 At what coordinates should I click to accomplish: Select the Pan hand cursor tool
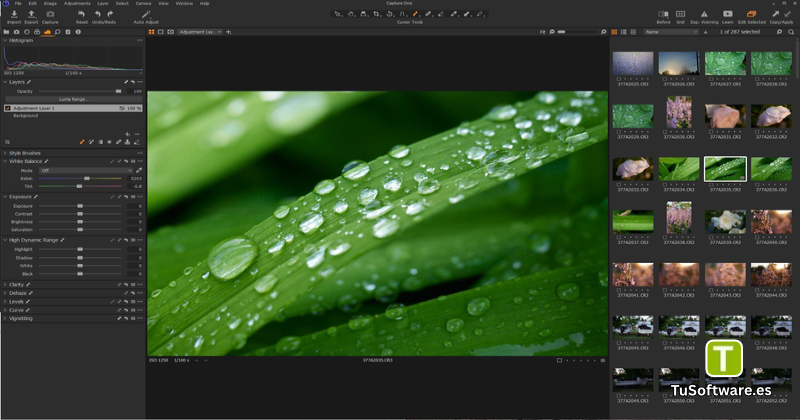pyautogui.click(x=351, y=14)
